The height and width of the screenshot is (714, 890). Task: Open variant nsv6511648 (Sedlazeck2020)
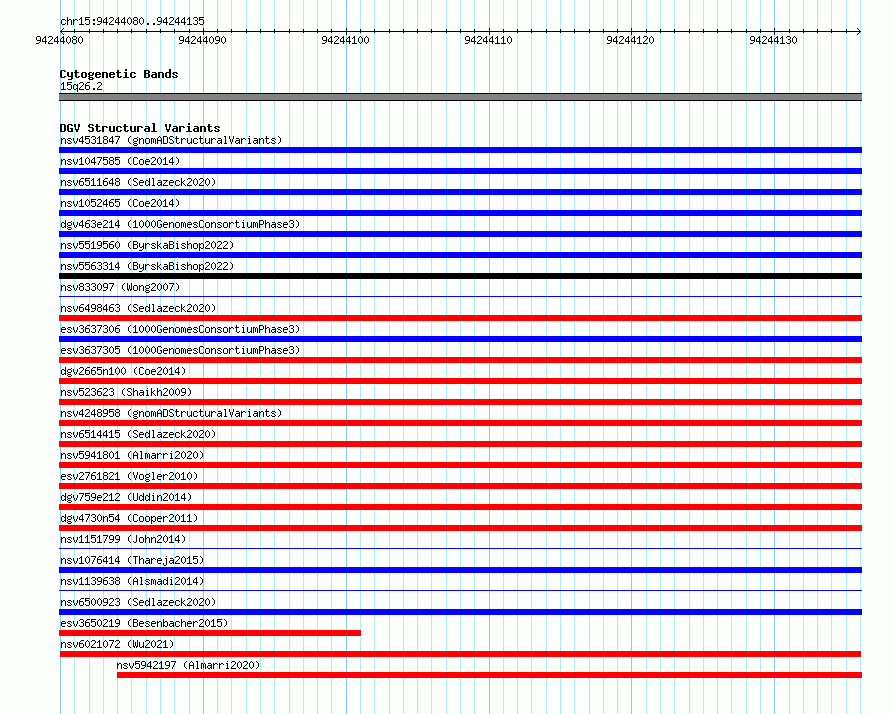coord(138,182)
